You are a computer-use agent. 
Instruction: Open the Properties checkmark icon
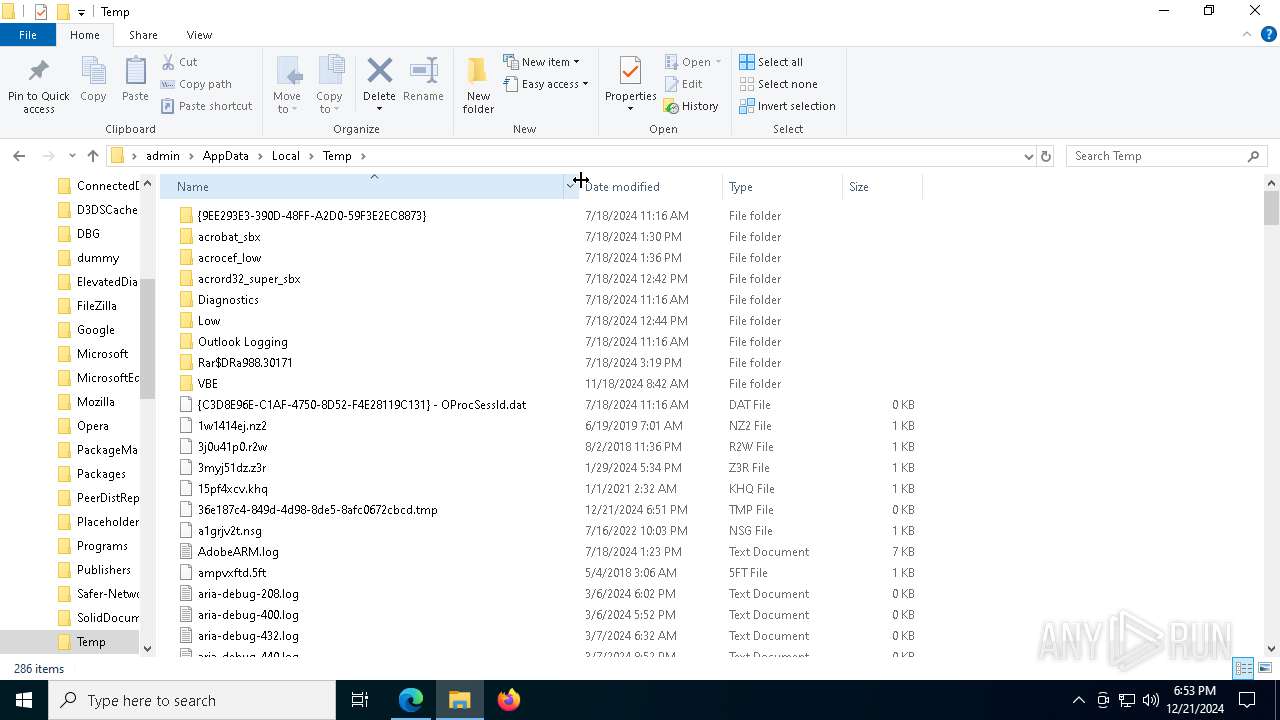click(x=630, y=72)
